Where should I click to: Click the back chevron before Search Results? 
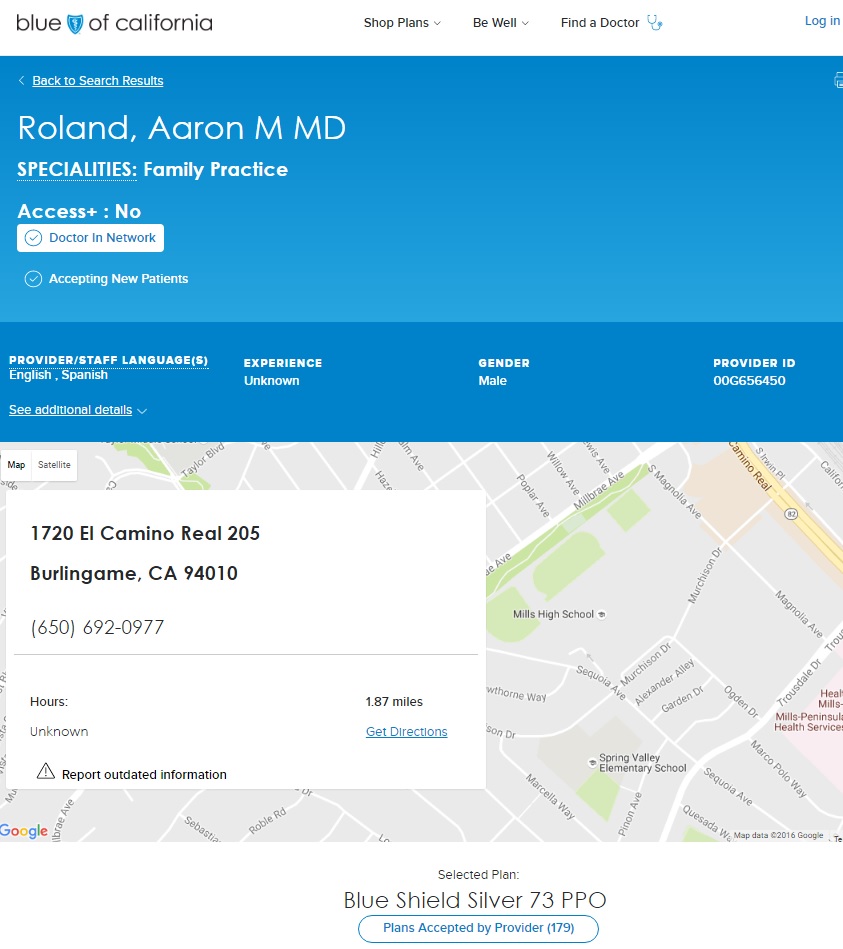(21, 80)
